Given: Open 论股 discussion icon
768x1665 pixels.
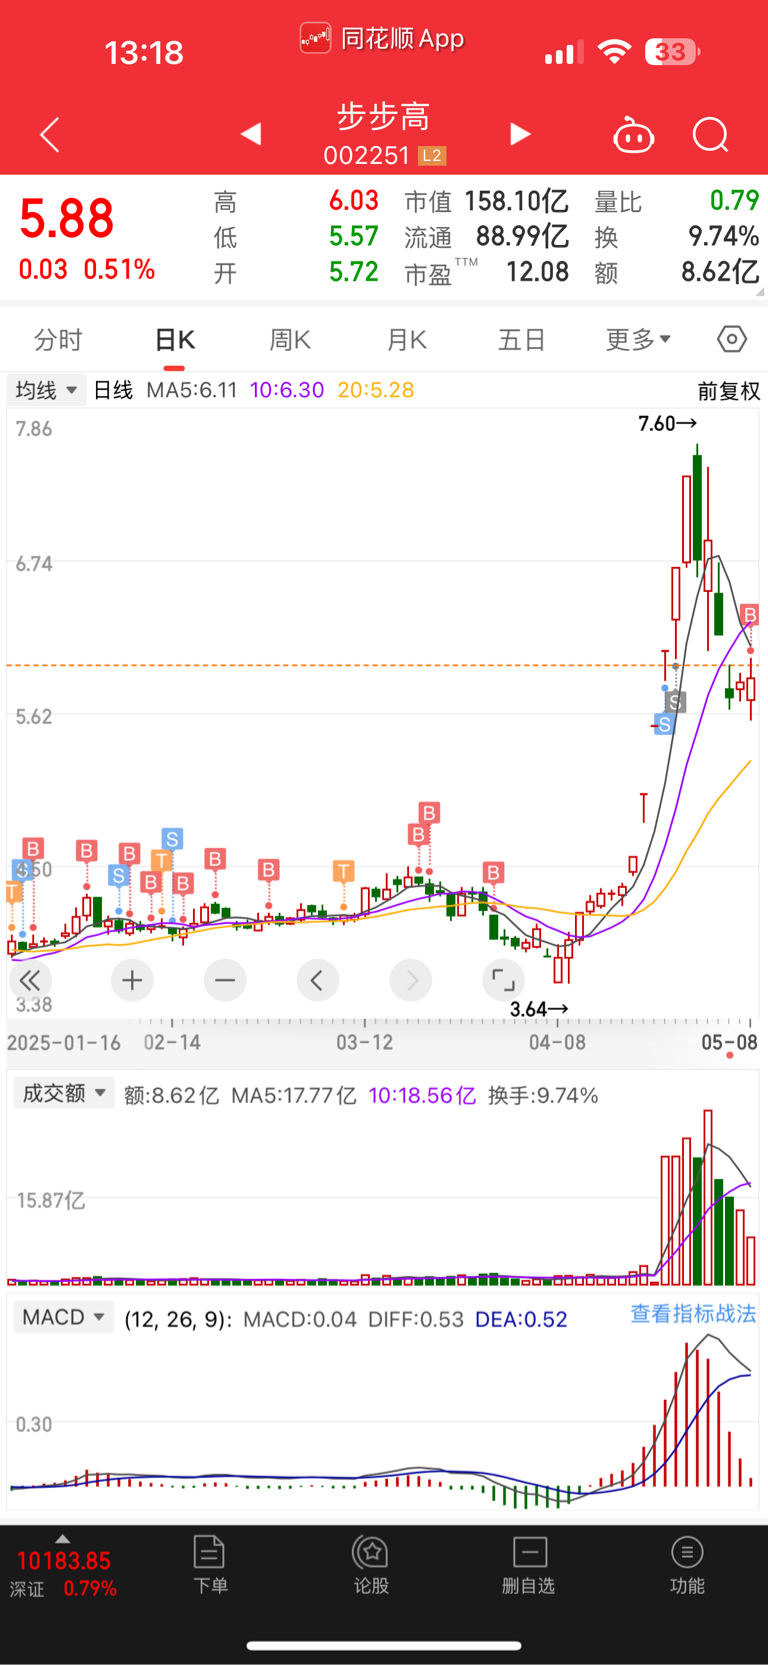Looking at the screenshot, I should click(371, 1565).
